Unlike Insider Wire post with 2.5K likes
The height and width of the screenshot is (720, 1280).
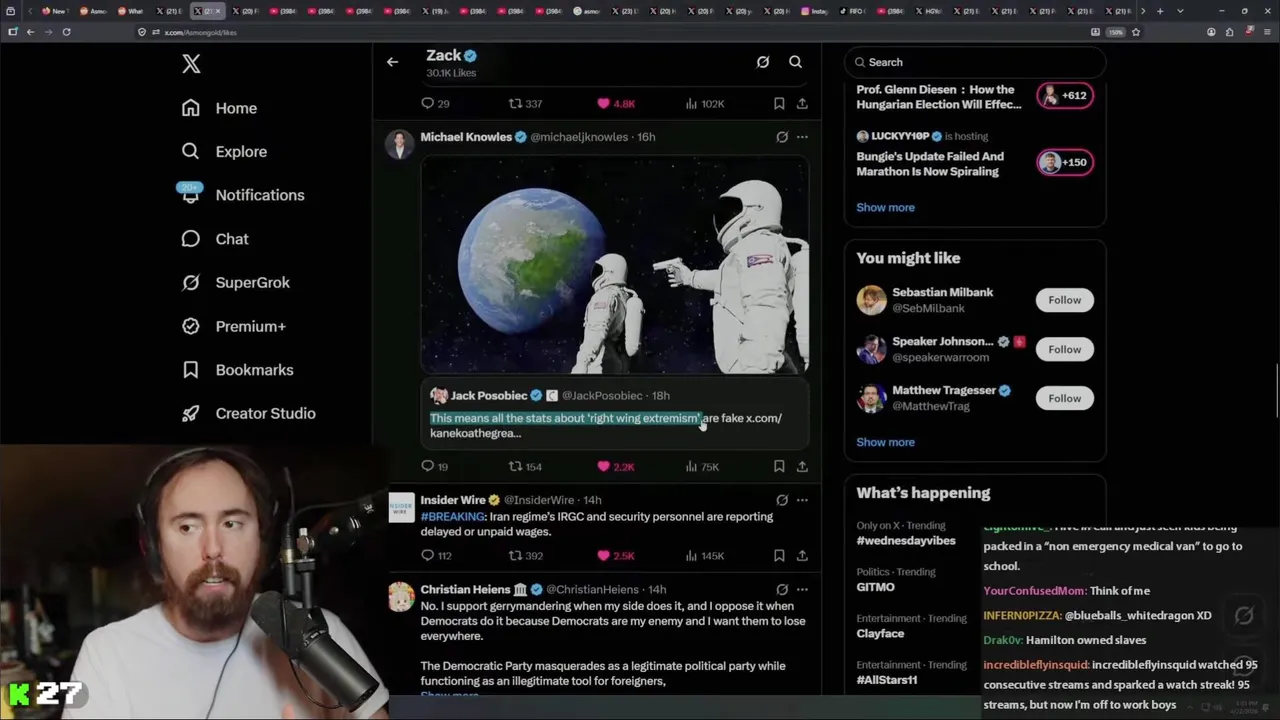coord(615,555)
